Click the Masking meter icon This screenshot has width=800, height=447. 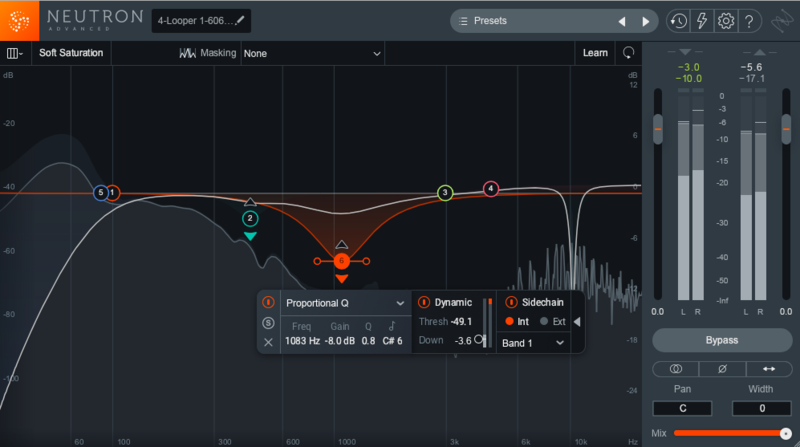(187, 53)
